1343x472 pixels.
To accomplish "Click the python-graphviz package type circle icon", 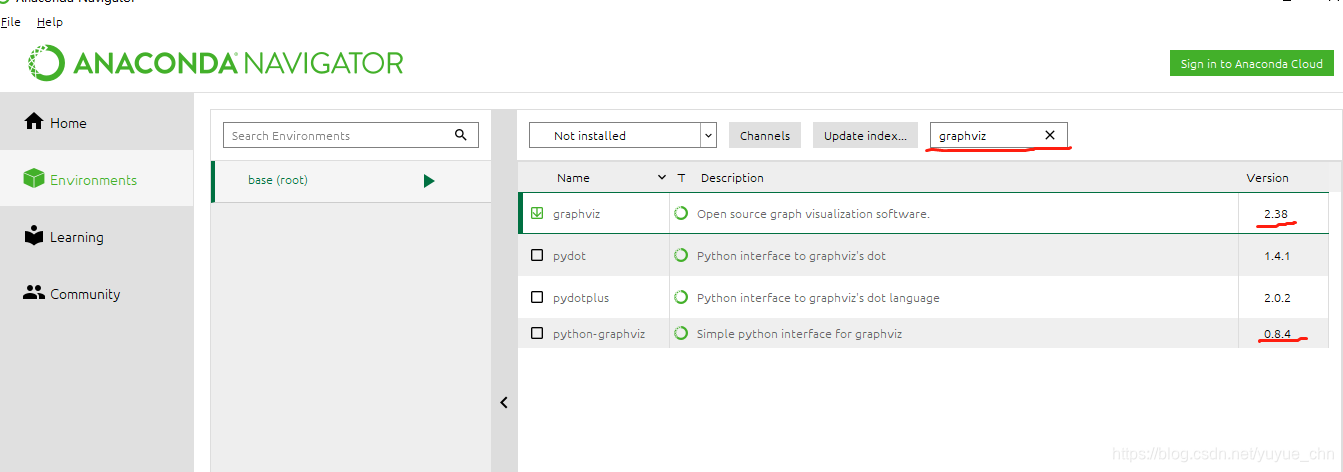I will coord(681,333).
